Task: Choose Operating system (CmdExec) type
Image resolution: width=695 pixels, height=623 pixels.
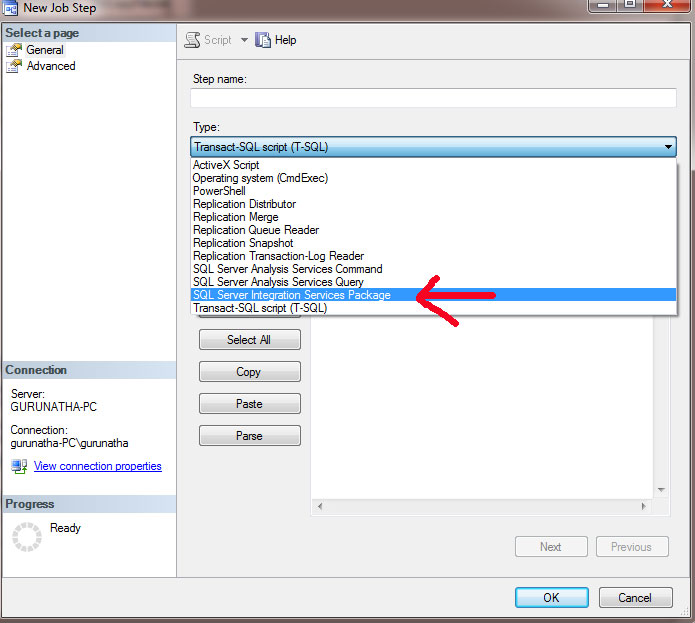Action: (x=433, y=178)
